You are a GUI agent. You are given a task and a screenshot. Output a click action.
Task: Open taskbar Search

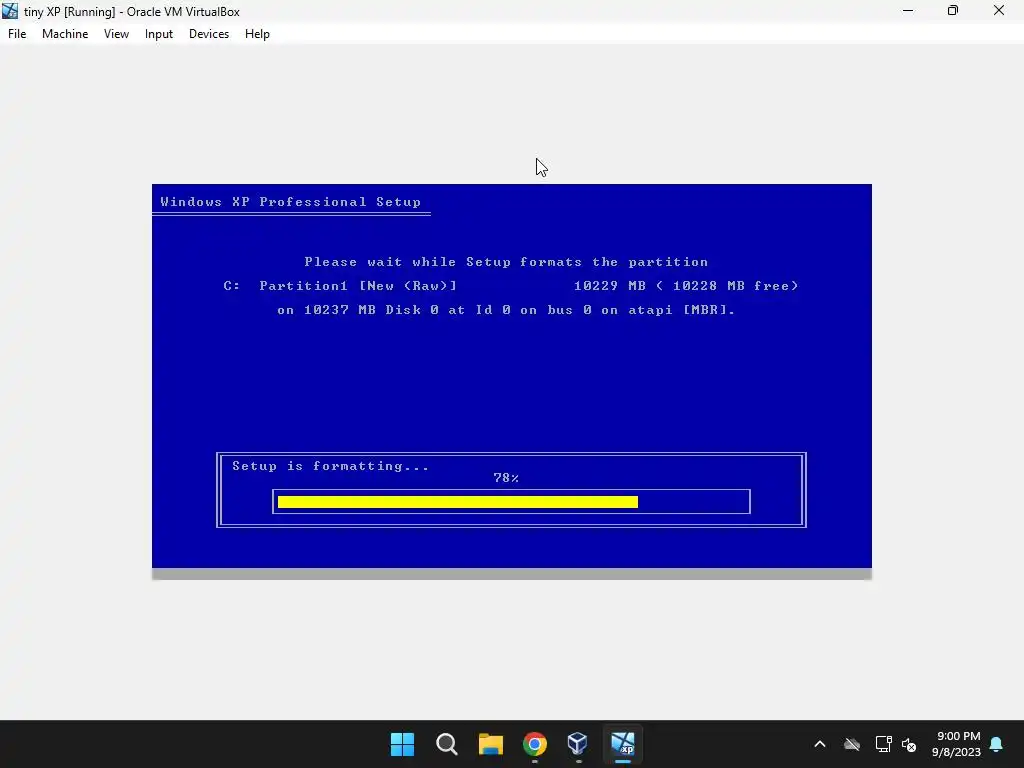447,744
